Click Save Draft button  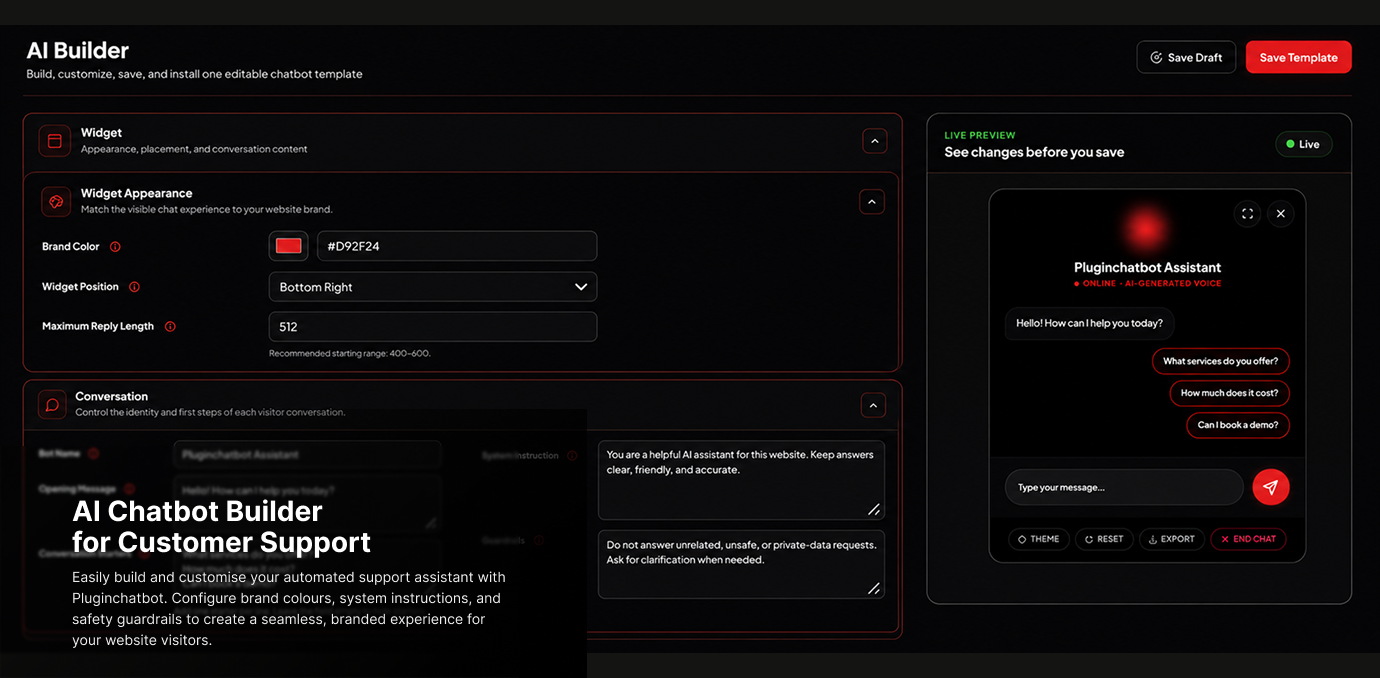click(1186, 57)
